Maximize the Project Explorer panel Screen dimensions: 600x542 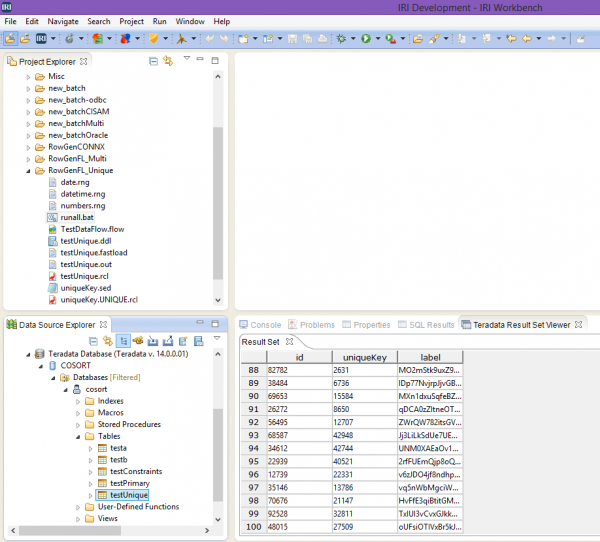pyautogui.click(x=215, y=60)
